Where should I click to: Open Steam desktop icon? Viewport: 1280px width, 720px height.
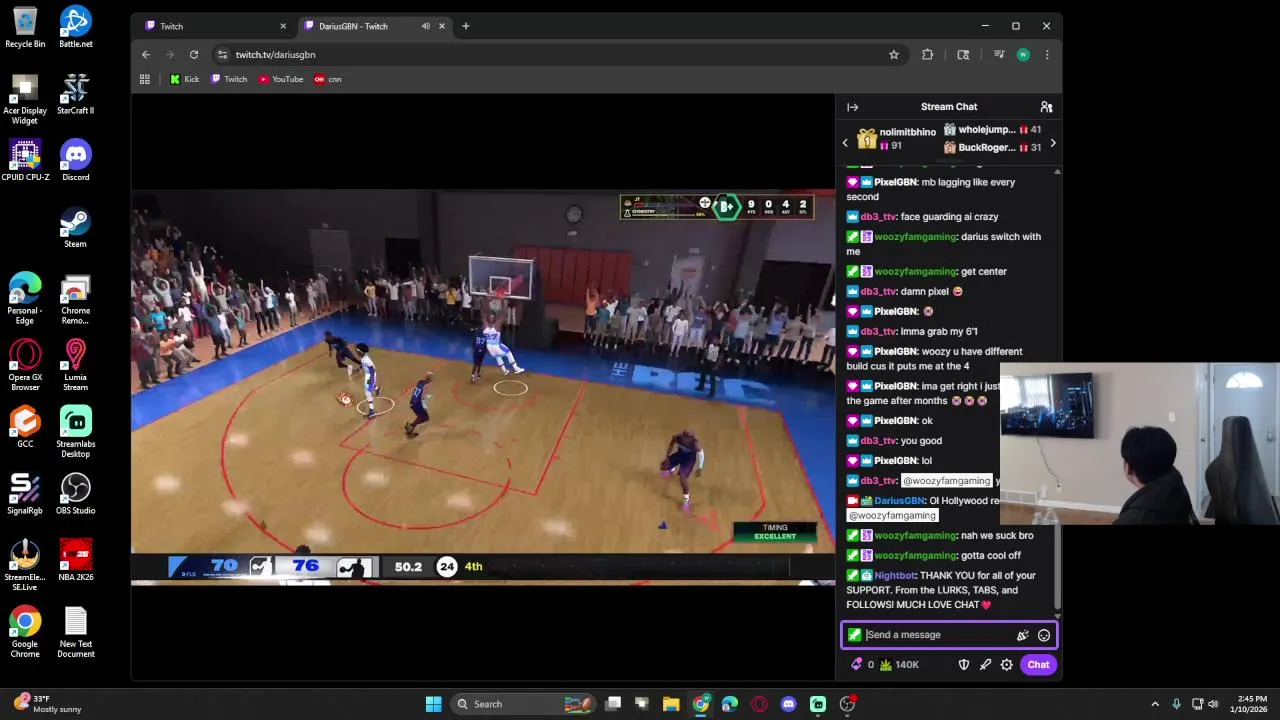(75, 227)
